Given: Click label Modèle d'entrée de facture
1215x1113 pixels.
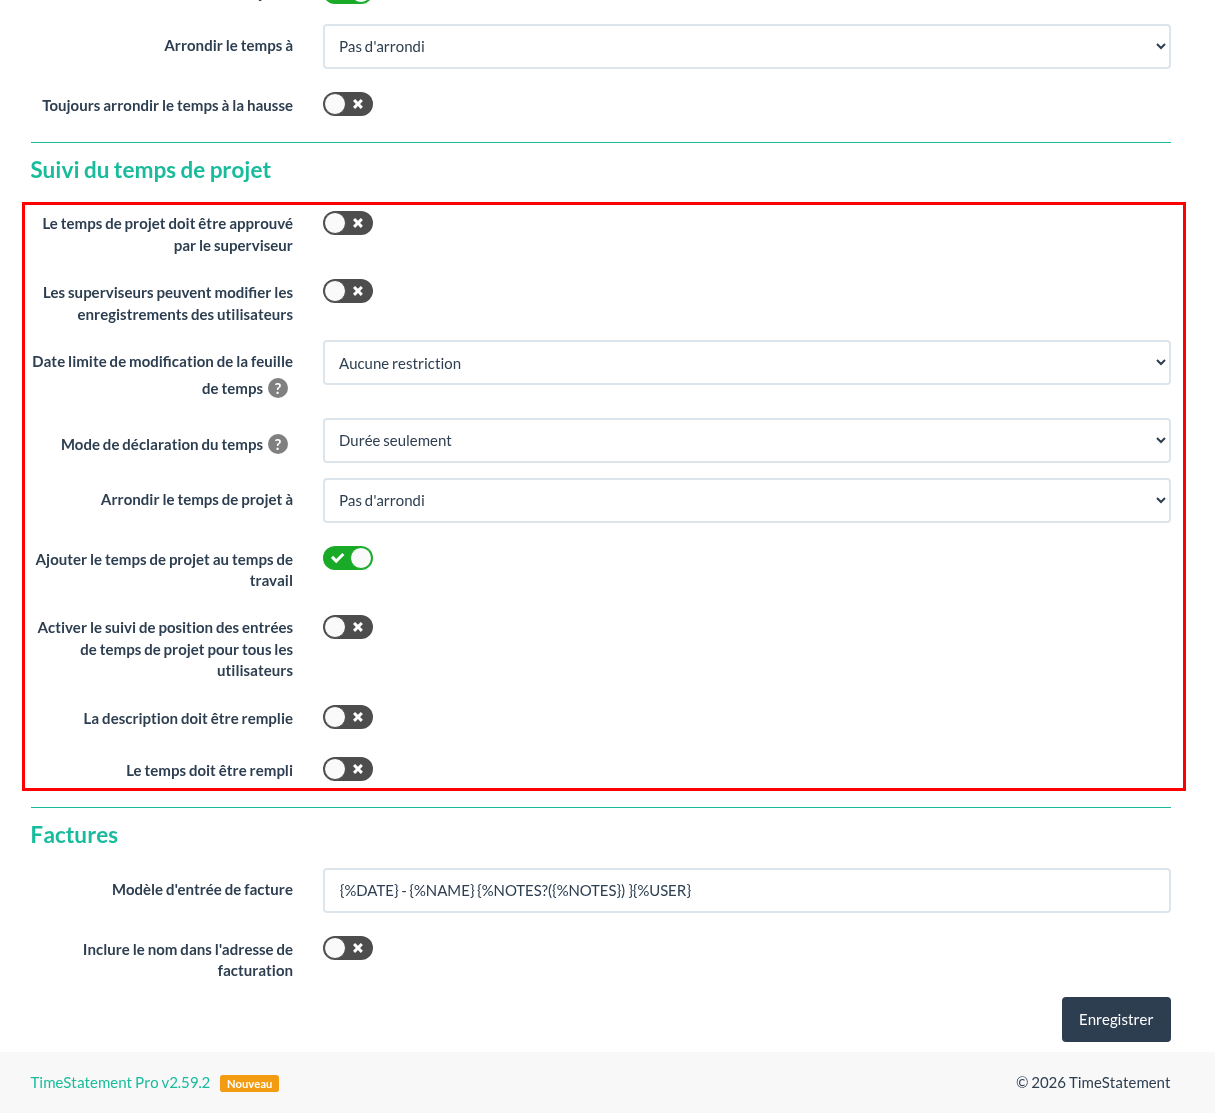Looking at the screenshot, I should tap(202, 890).
